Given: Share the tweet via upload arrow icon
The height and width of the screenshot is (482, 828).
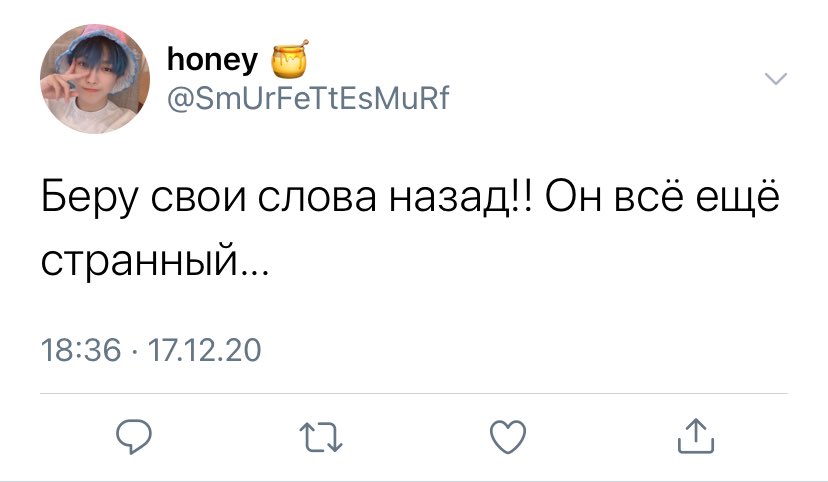Looking at the screenshot, I should coord(696,436).
